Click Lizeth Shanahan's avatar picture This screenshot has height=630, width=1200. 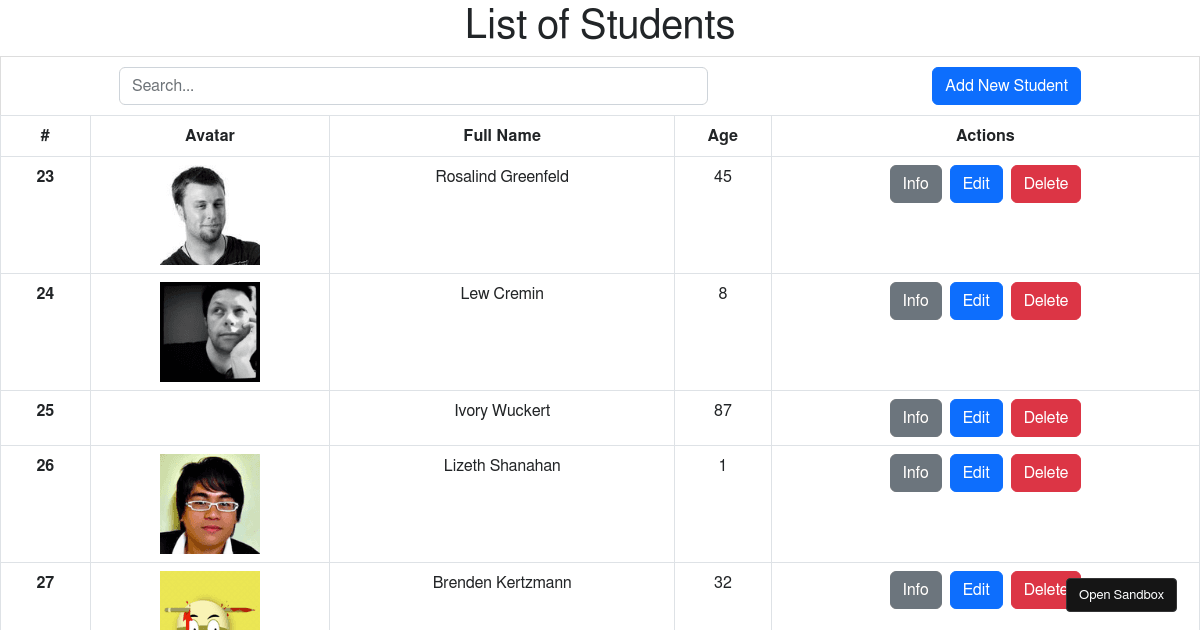210,504
